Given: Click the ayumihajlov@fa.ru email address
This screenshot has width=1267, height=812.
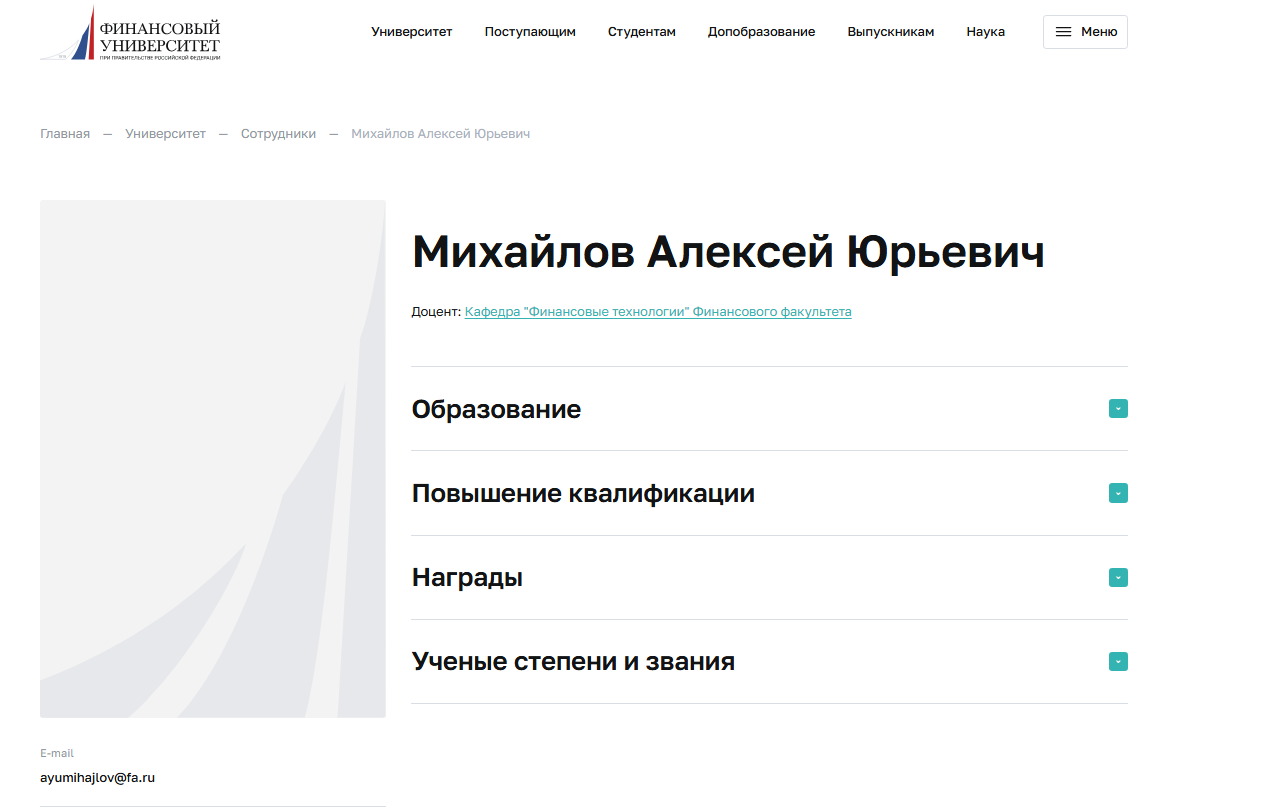Looking at the screenshot, I should pos(97,777).
